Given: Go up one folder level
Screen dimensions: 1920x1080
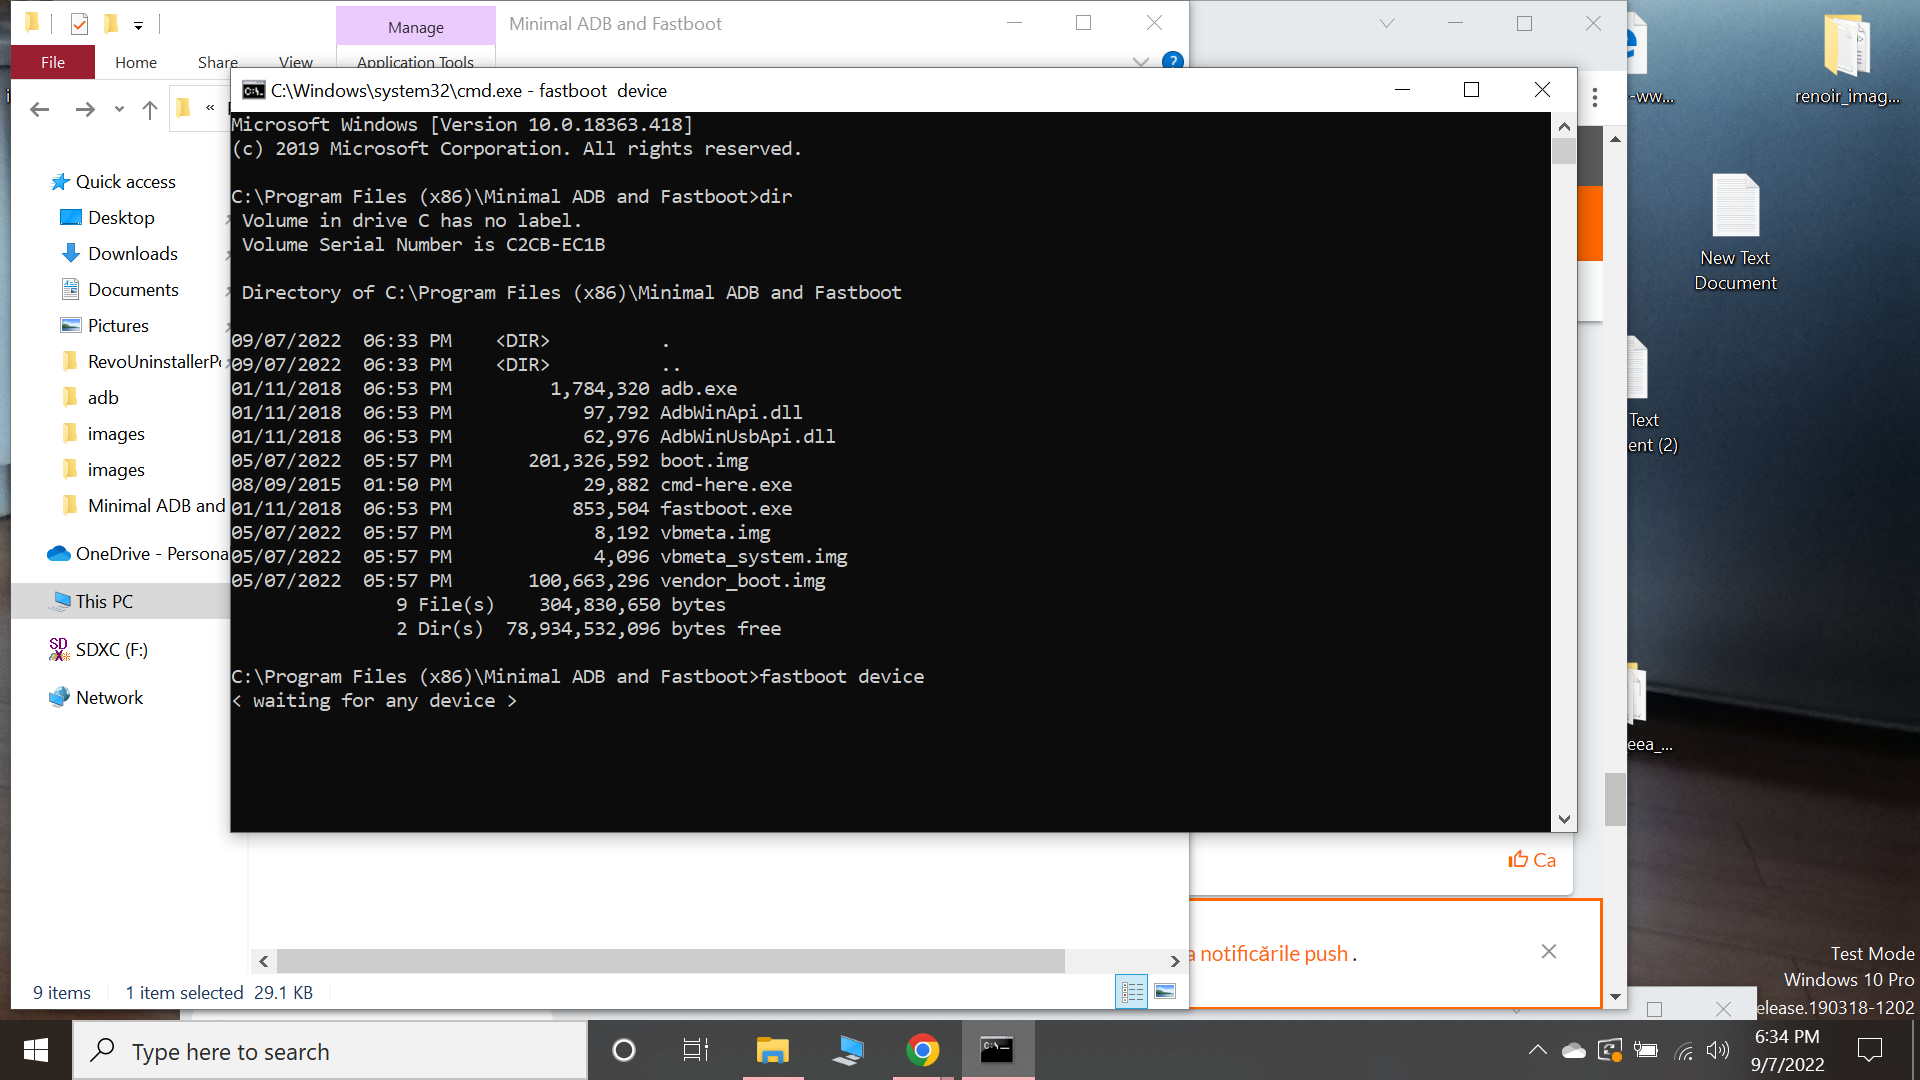Looking at the screenshot, I should [x=150, y=109].
